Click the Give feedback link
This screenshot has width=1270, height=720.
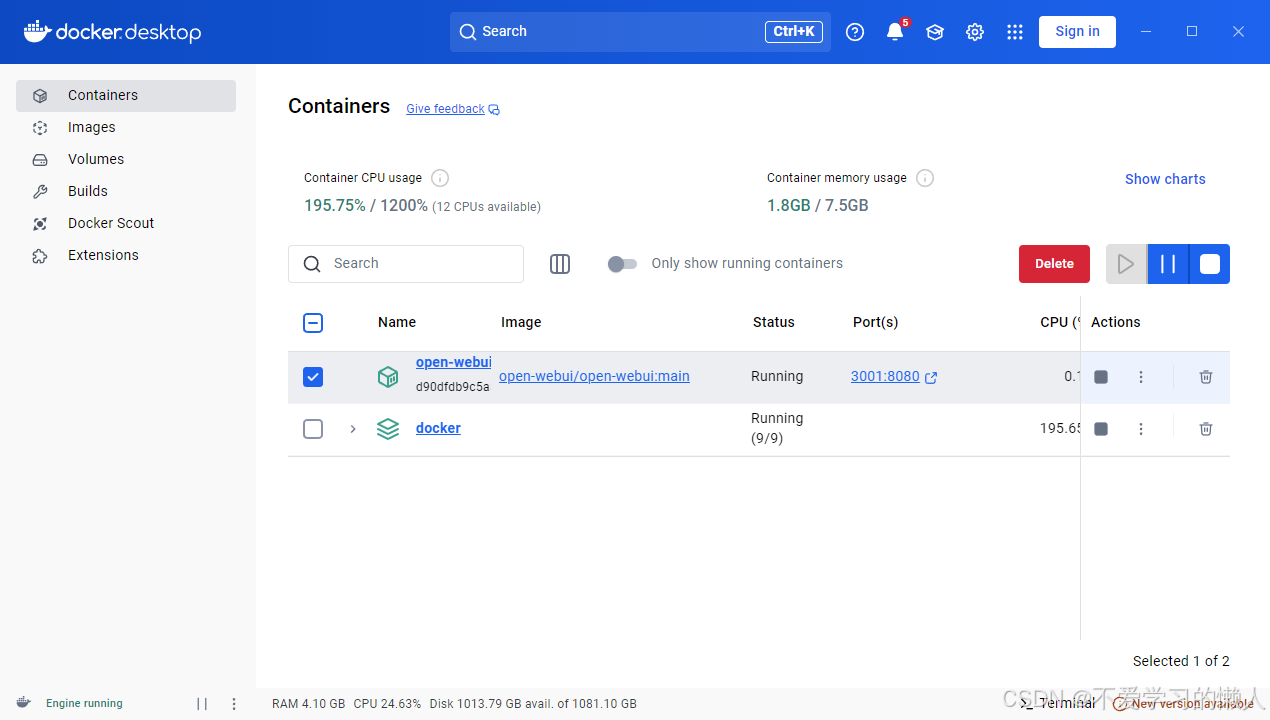tap(445, 109)
